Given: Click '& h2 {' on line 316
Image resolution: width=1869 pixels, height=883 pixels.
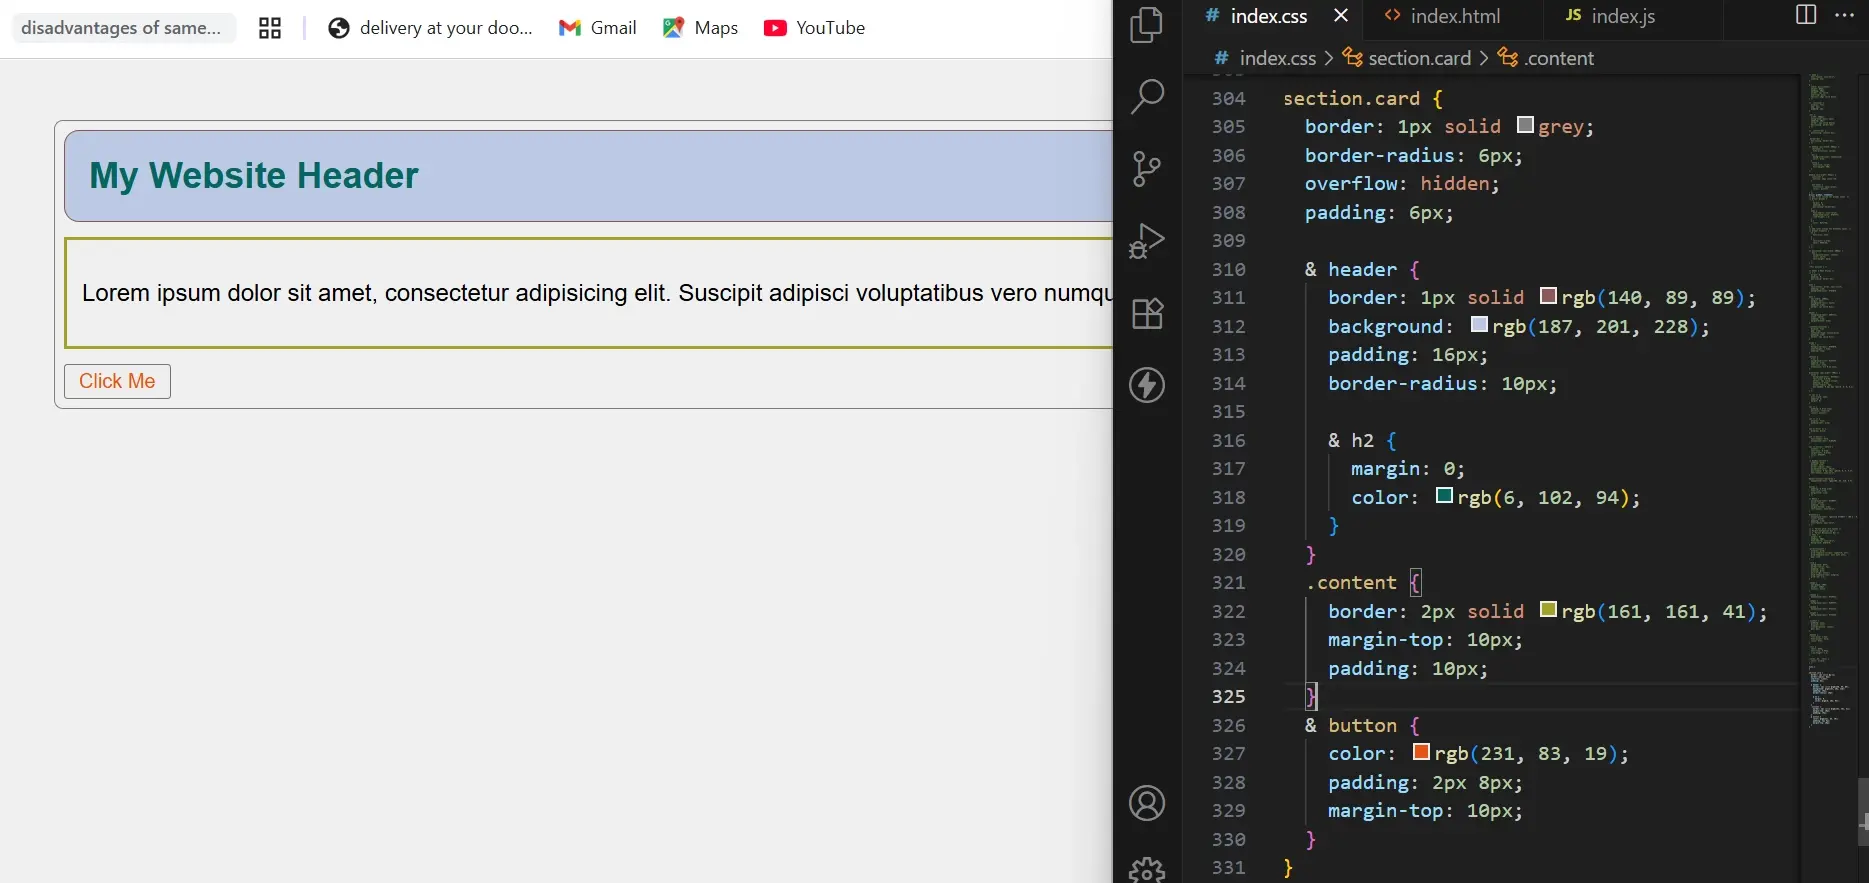Looking at the screenshot, I should pos(1363,440).
